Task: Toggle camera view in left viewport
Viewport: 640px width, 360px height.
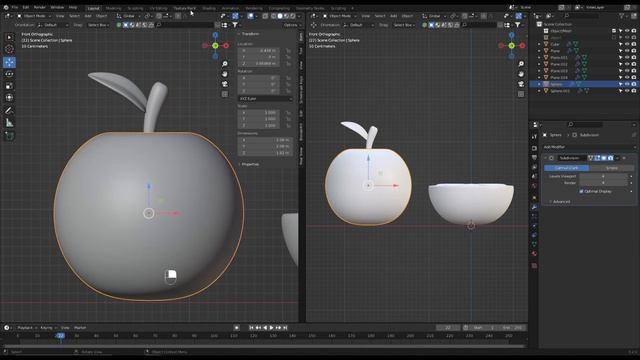Action: point(225,84)
